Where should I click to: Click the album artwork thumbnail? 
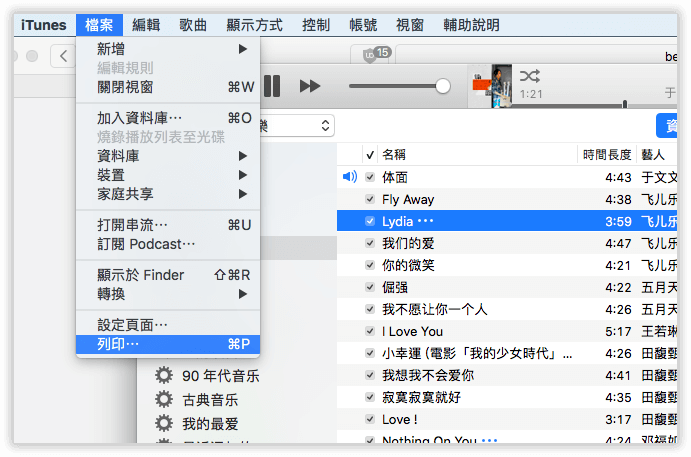click(x=492, y=86)
